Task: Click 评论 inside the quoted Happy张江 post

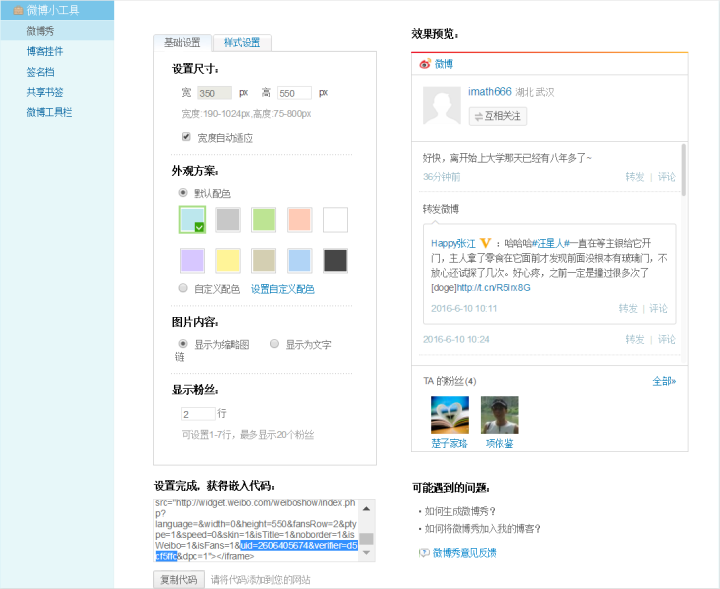Action: click(x=658, y=308)
